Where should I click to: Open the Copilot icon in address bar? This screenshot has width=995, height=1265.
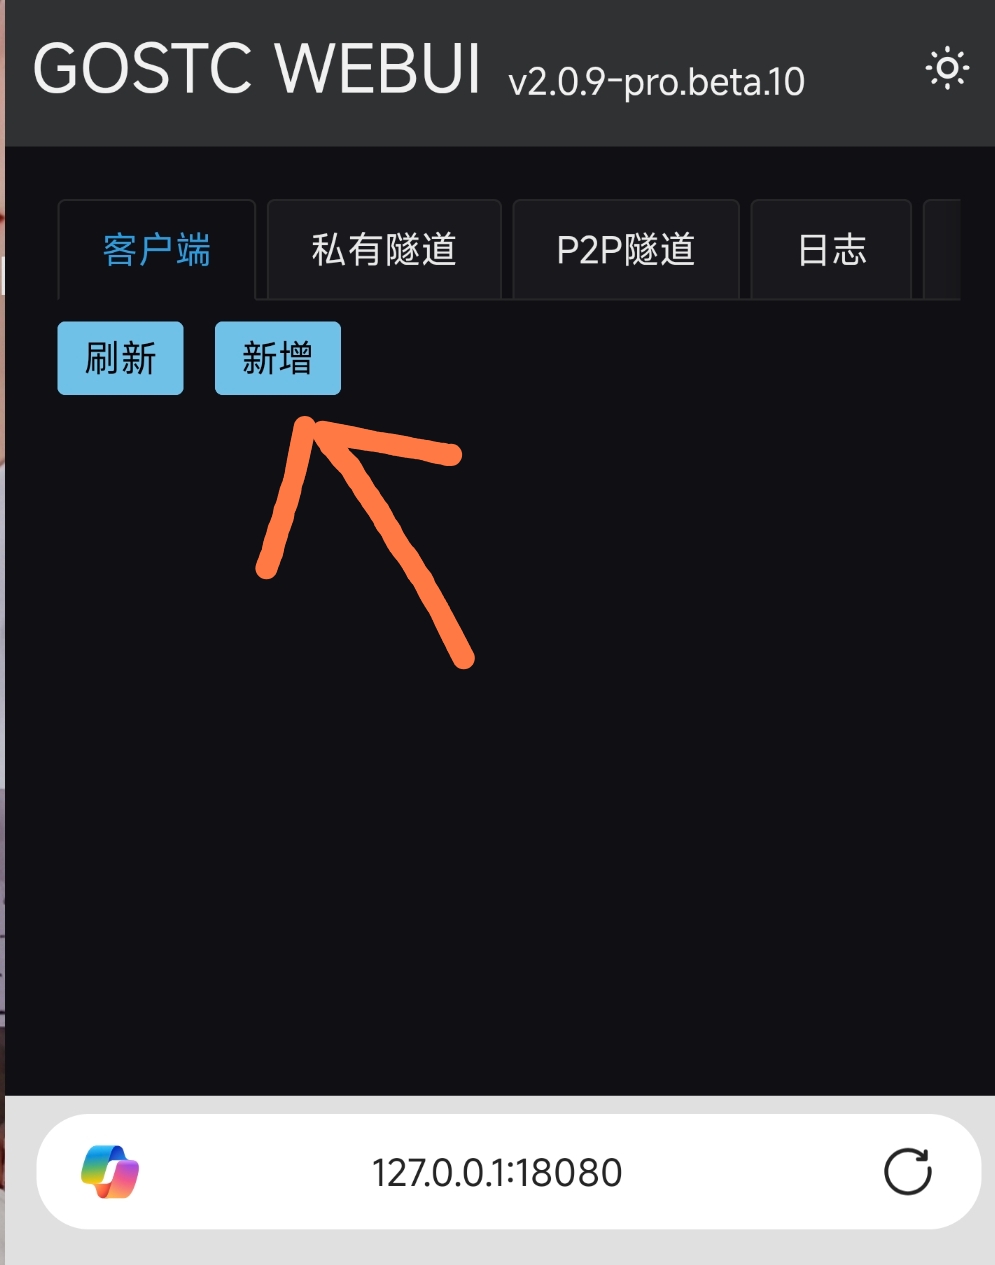110,1172
